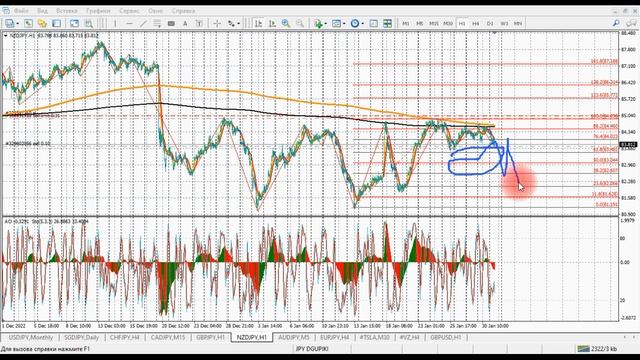The width and height of the screenshot is (640, 360).
Task: Switch chart to M5 timeframe
Action: tap(420, 24)
